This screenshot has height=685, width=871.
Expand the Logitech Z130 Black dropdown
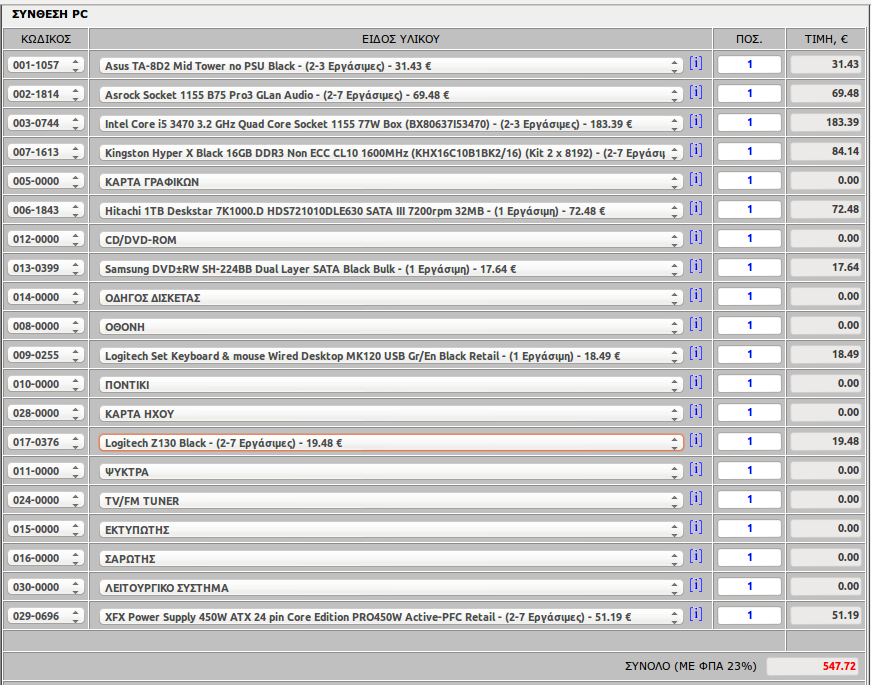(x=391, y=443)
